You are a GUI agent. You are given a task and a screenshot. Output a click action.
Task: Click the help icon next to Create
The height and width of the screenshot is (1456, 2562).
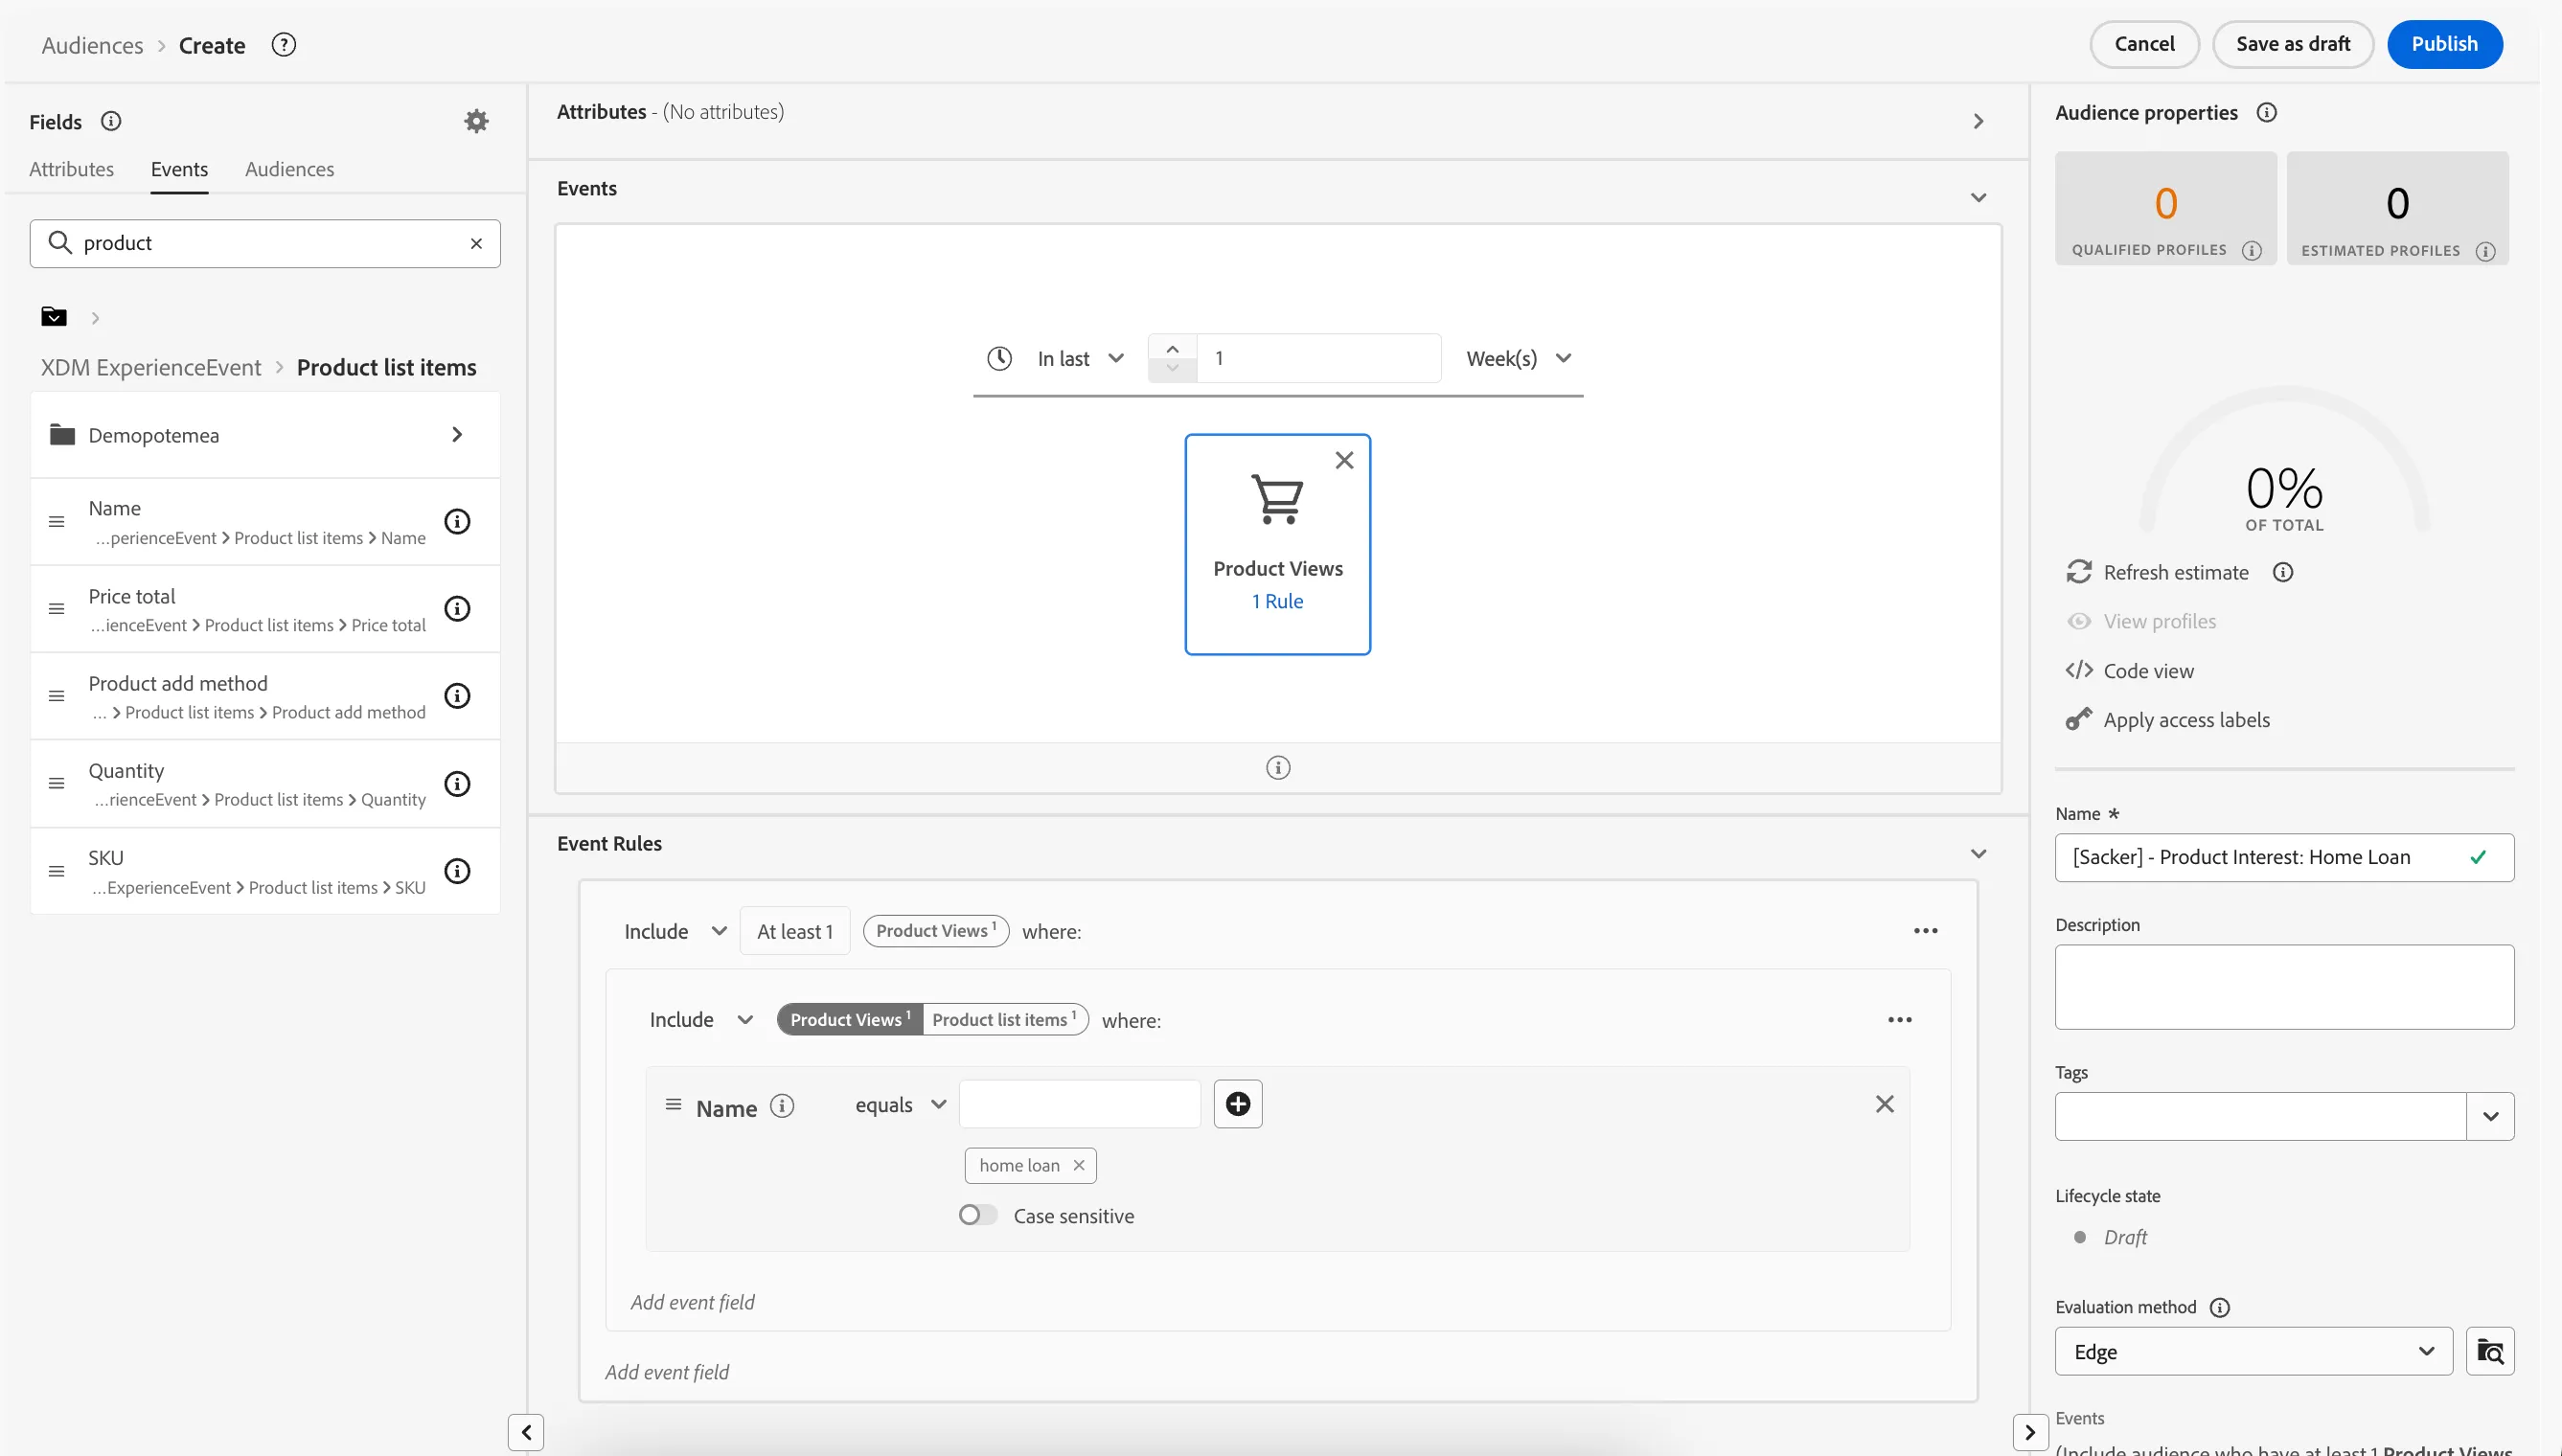tap(284, 45)
